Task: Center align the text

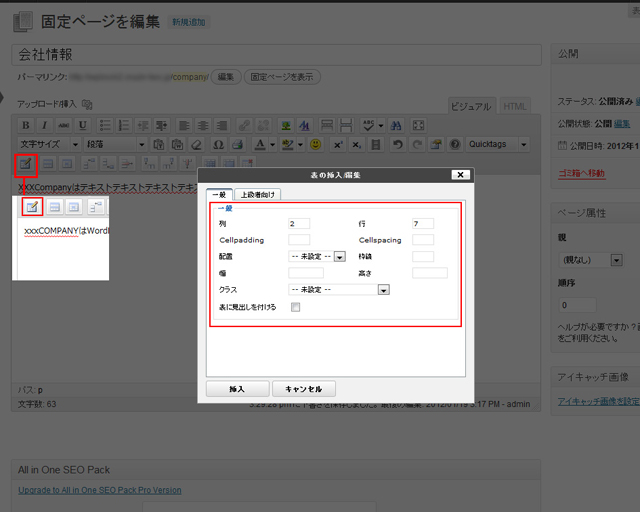Action: point(203,125)
